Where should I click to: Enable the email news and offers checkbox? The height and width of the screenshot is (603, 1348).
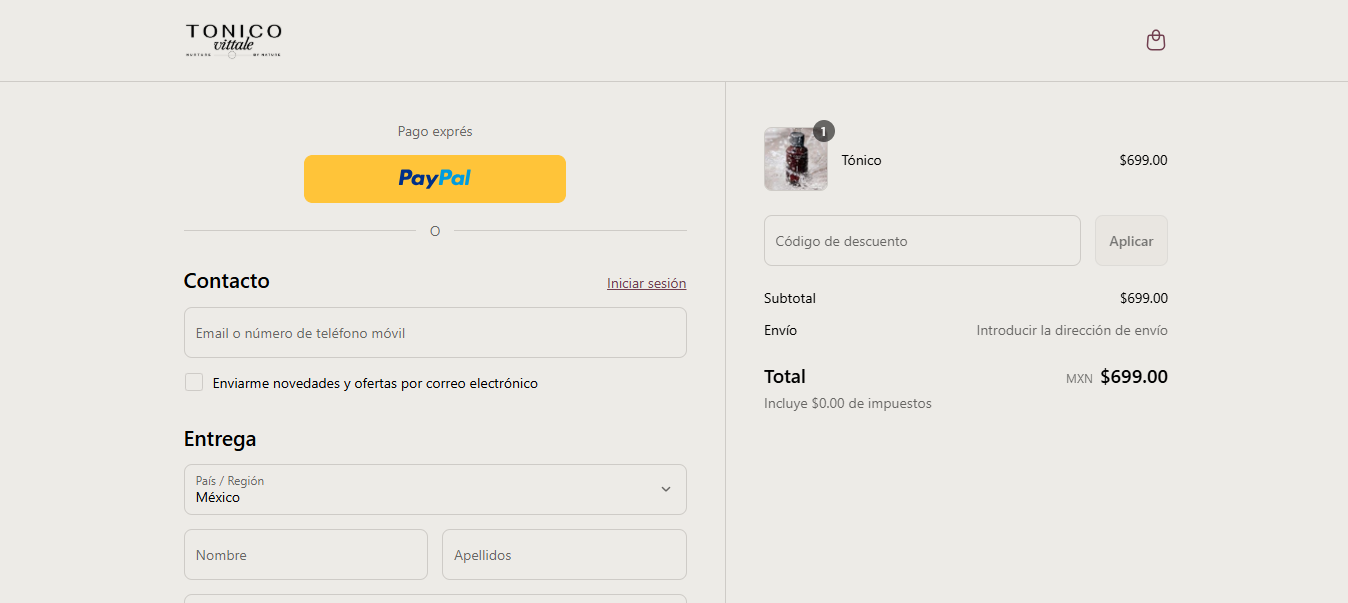pyautogui.click(x=194, y=382)
